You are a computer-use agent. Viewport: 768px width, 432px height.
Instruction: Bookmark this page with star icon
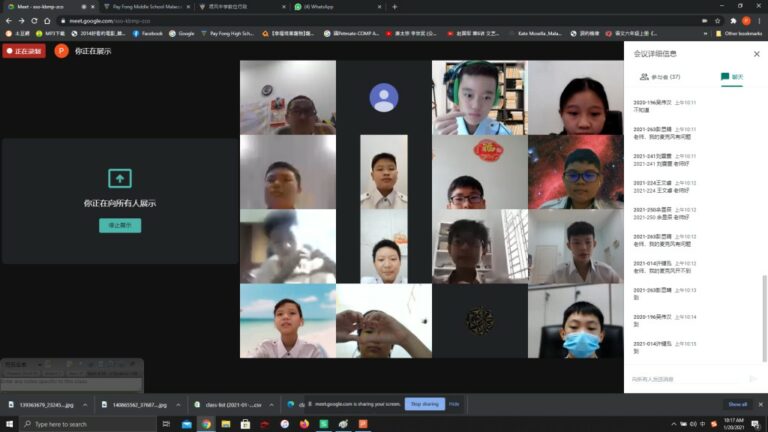(718, 21)
